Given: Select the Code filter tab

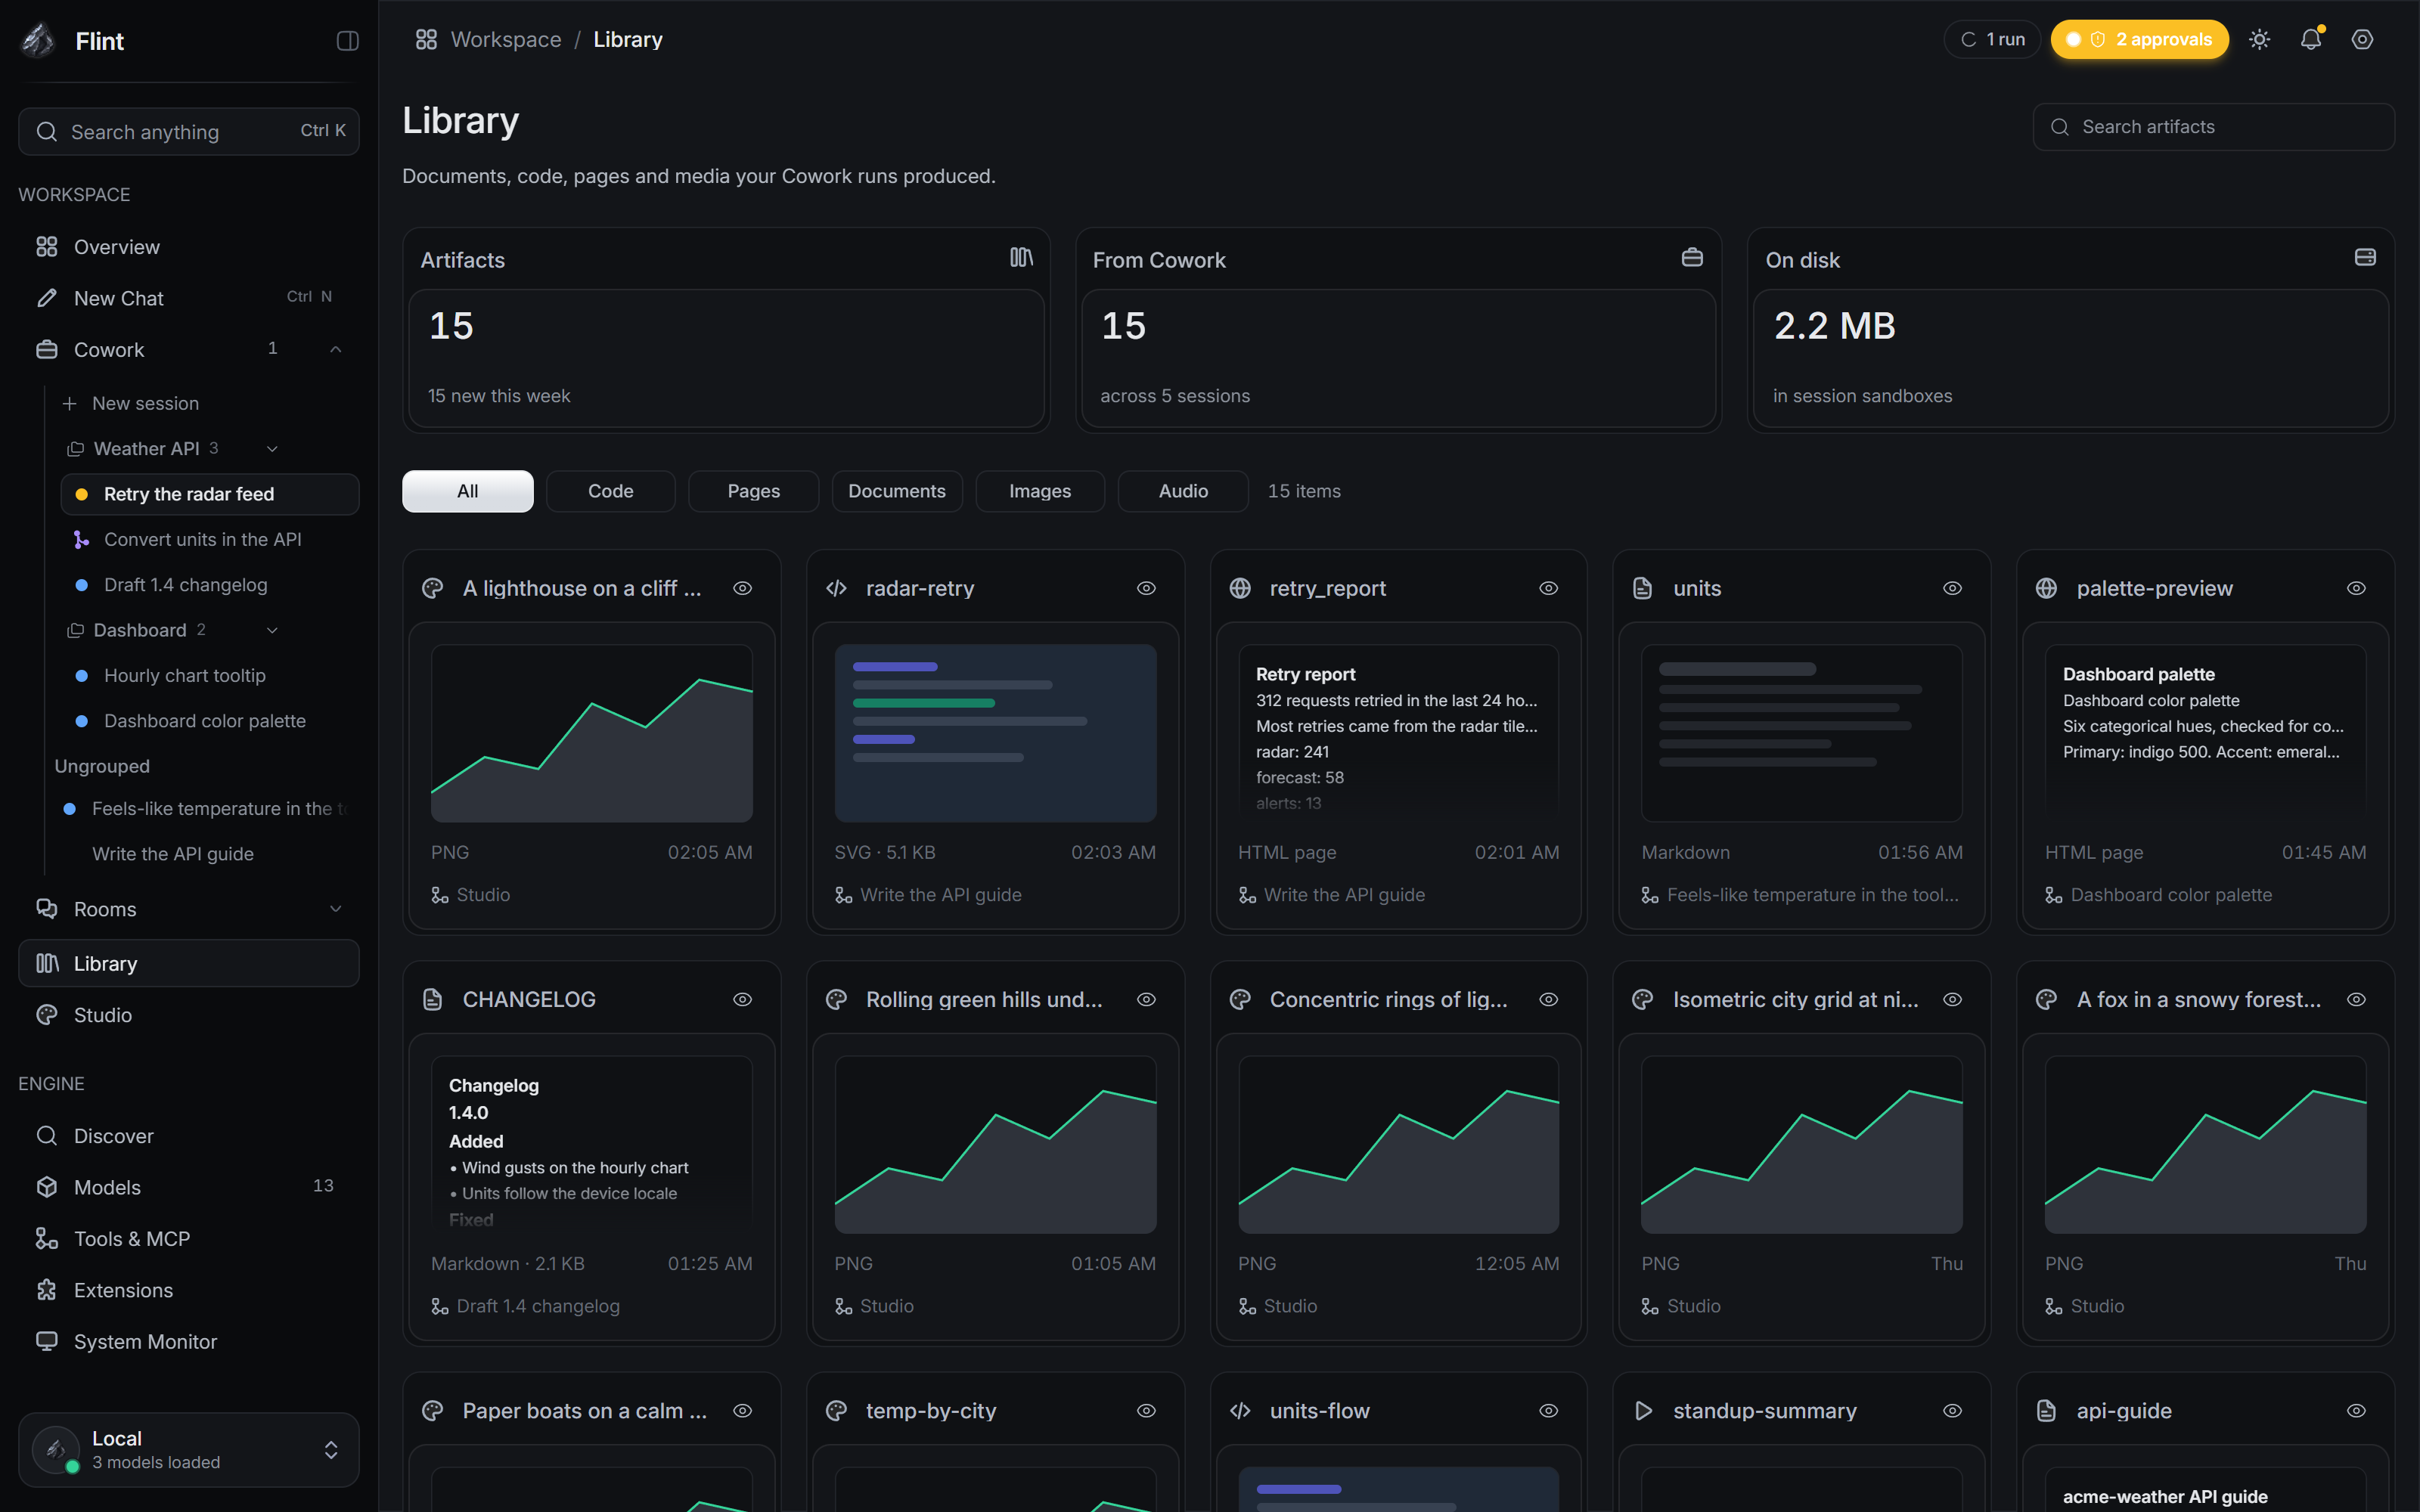Looking at the screenshot, I should (x=611, y=492).
